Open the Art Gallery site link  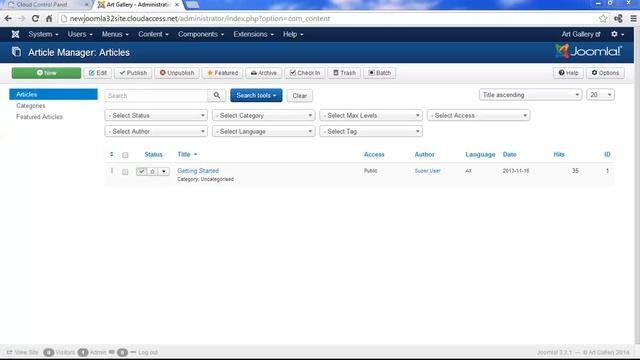581,34
